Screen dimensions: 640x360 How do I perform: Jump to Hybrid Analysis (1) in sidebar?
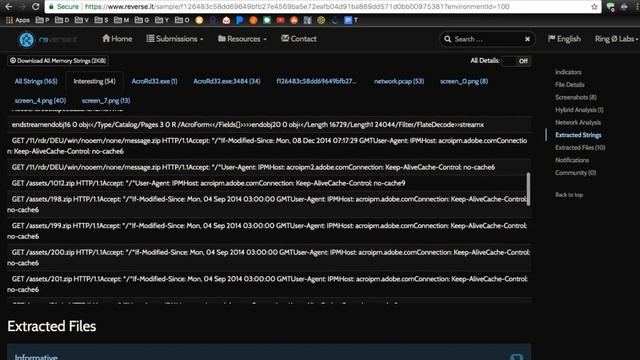[579, 110]
